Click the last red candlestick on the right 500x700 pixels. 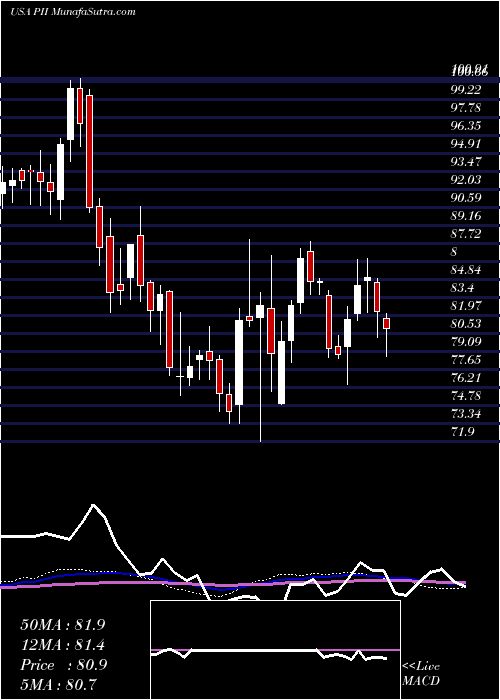point(387,323)
